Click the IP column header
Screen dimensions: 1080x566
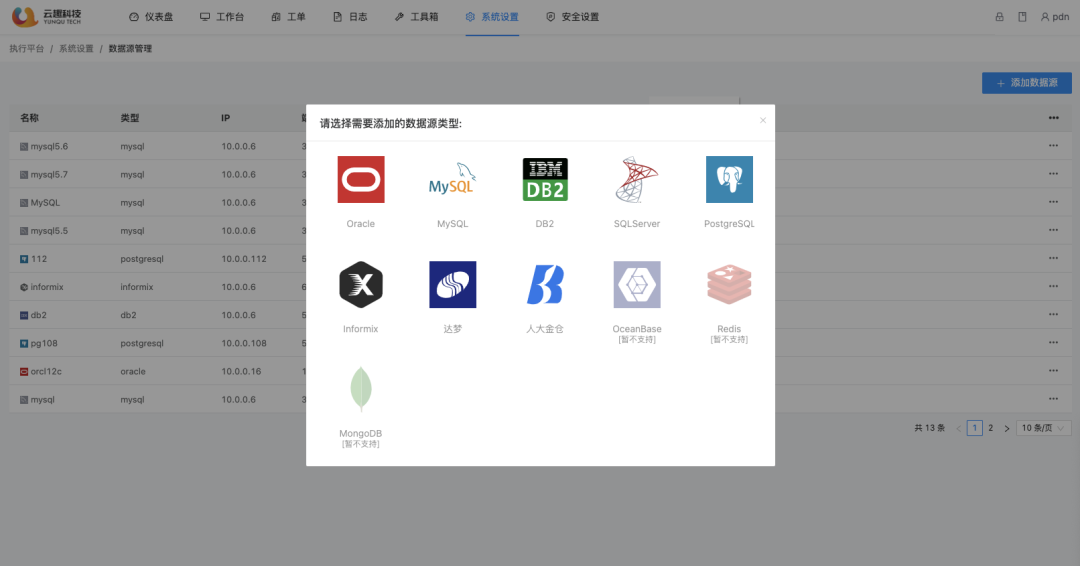225,118
